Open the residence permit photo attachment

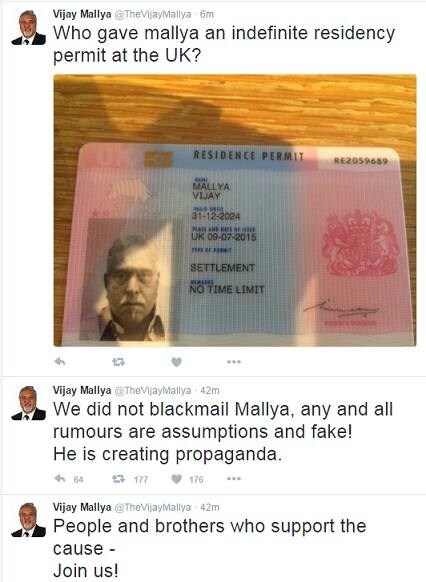click(235, 210)
